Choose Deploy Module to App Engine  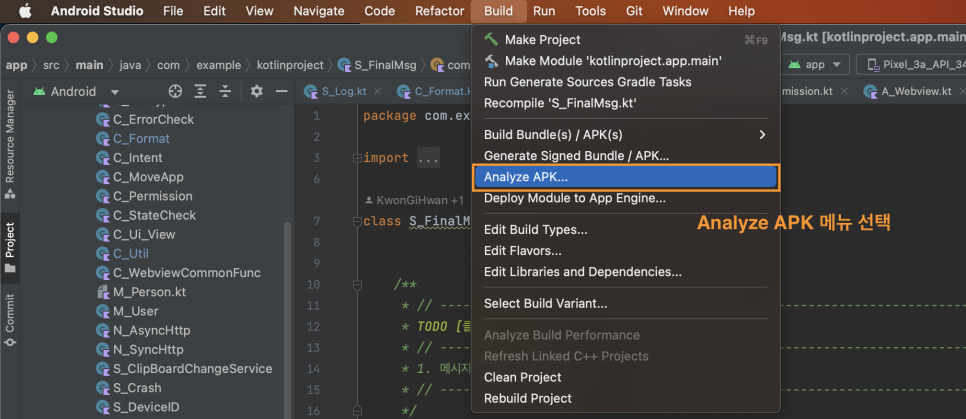pos(626,198)
